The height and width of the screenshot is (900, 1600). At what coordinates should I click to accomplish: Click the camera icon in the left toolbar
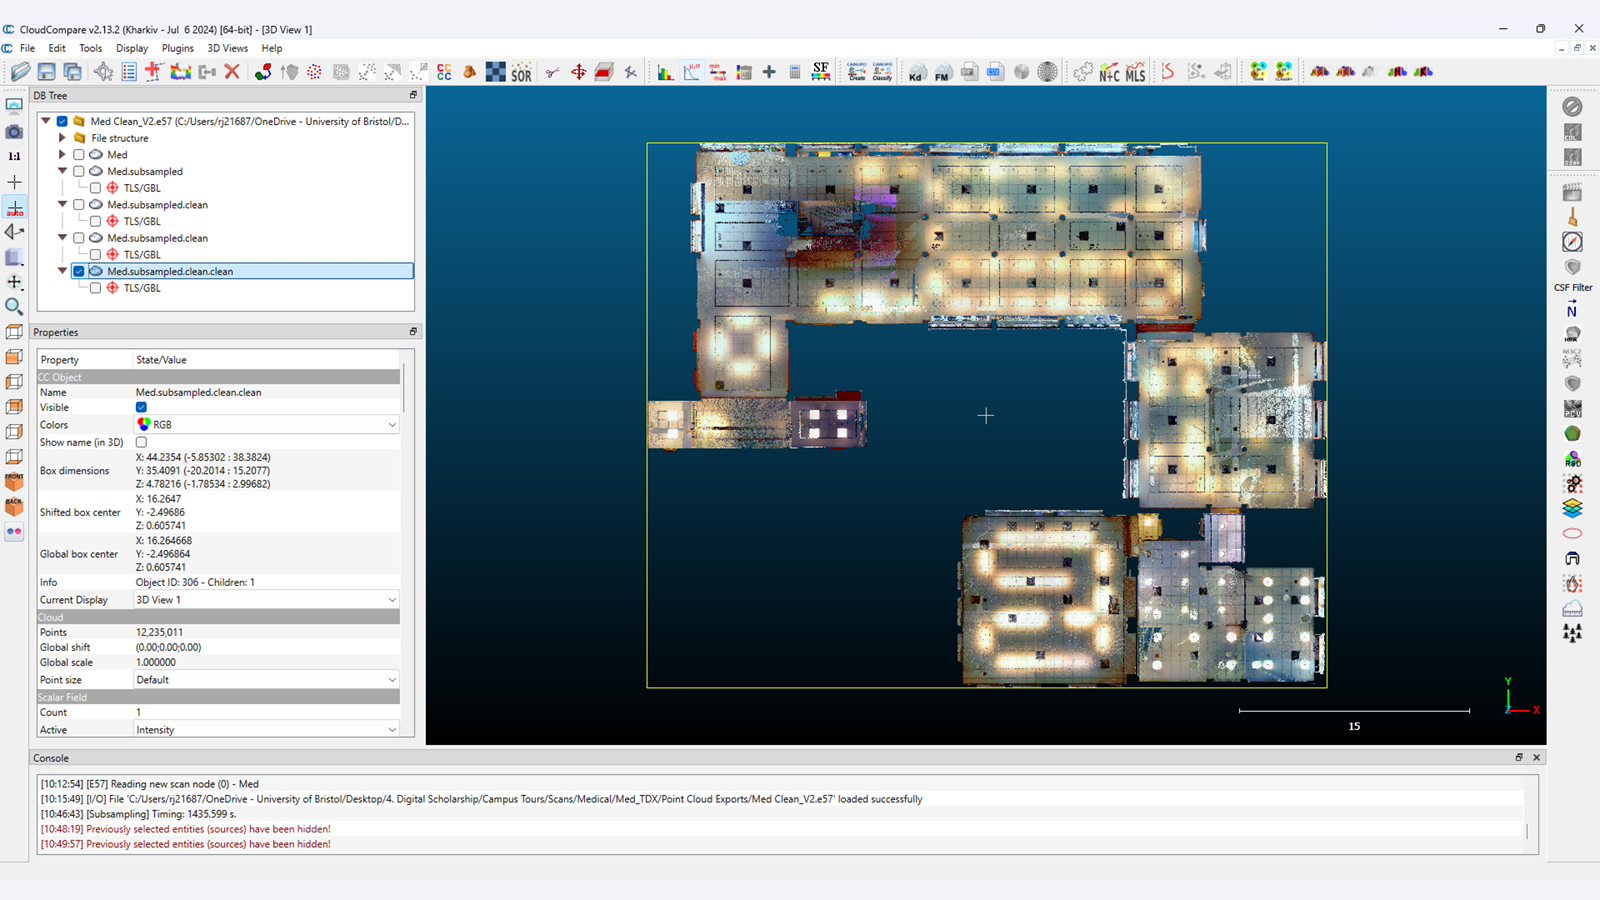pos(14,131)
